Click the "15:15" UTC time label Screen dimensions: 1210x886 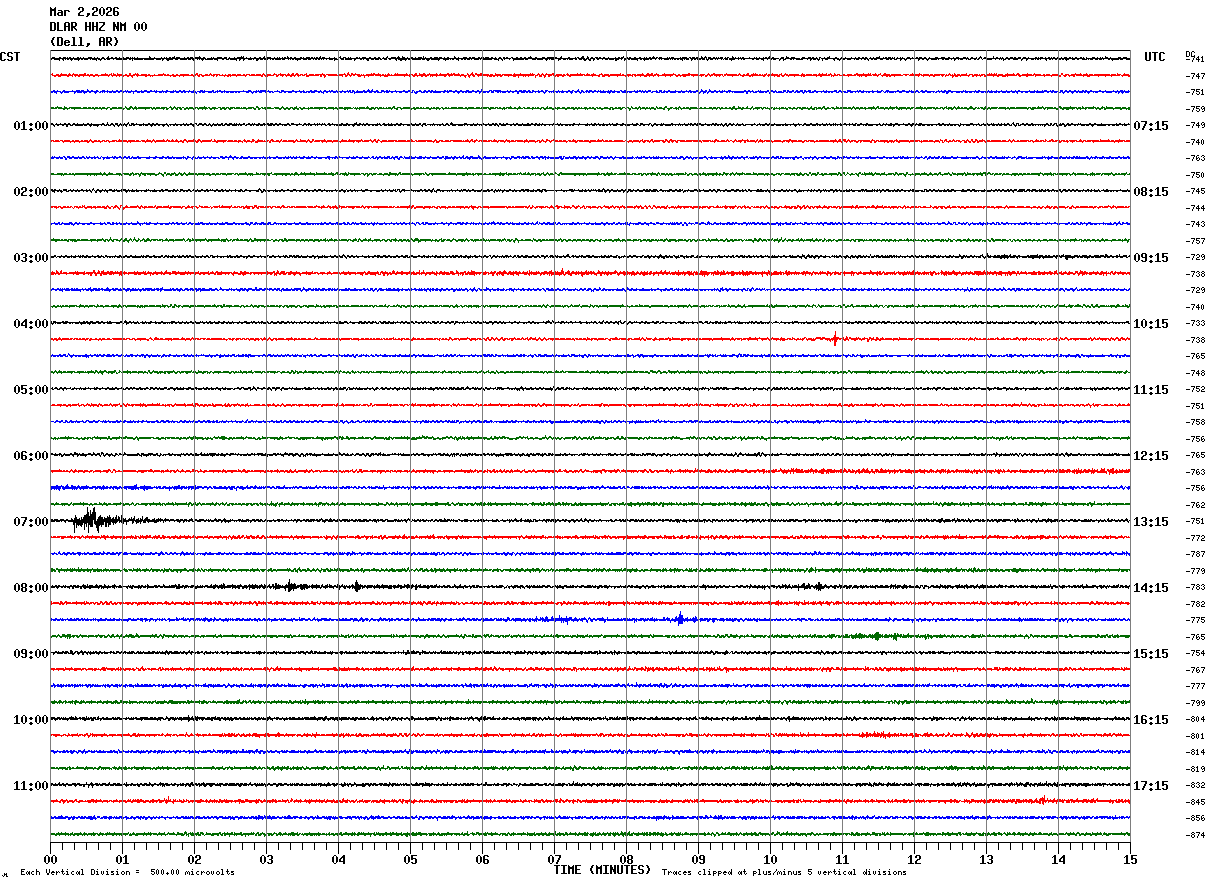pyautogui.click(x=1151, y=654)
